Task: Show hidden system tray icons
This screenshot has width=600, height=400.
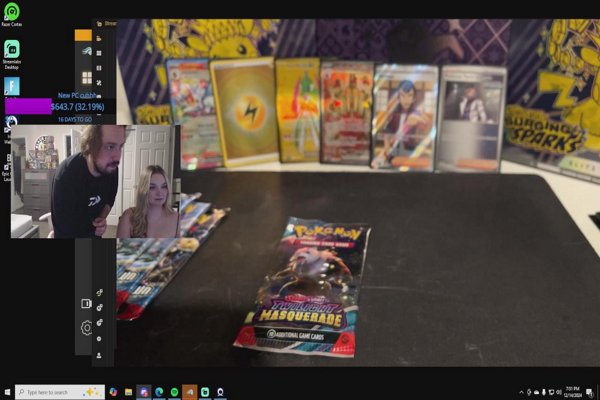Action: pyautogui.click(x=521, y=392)
